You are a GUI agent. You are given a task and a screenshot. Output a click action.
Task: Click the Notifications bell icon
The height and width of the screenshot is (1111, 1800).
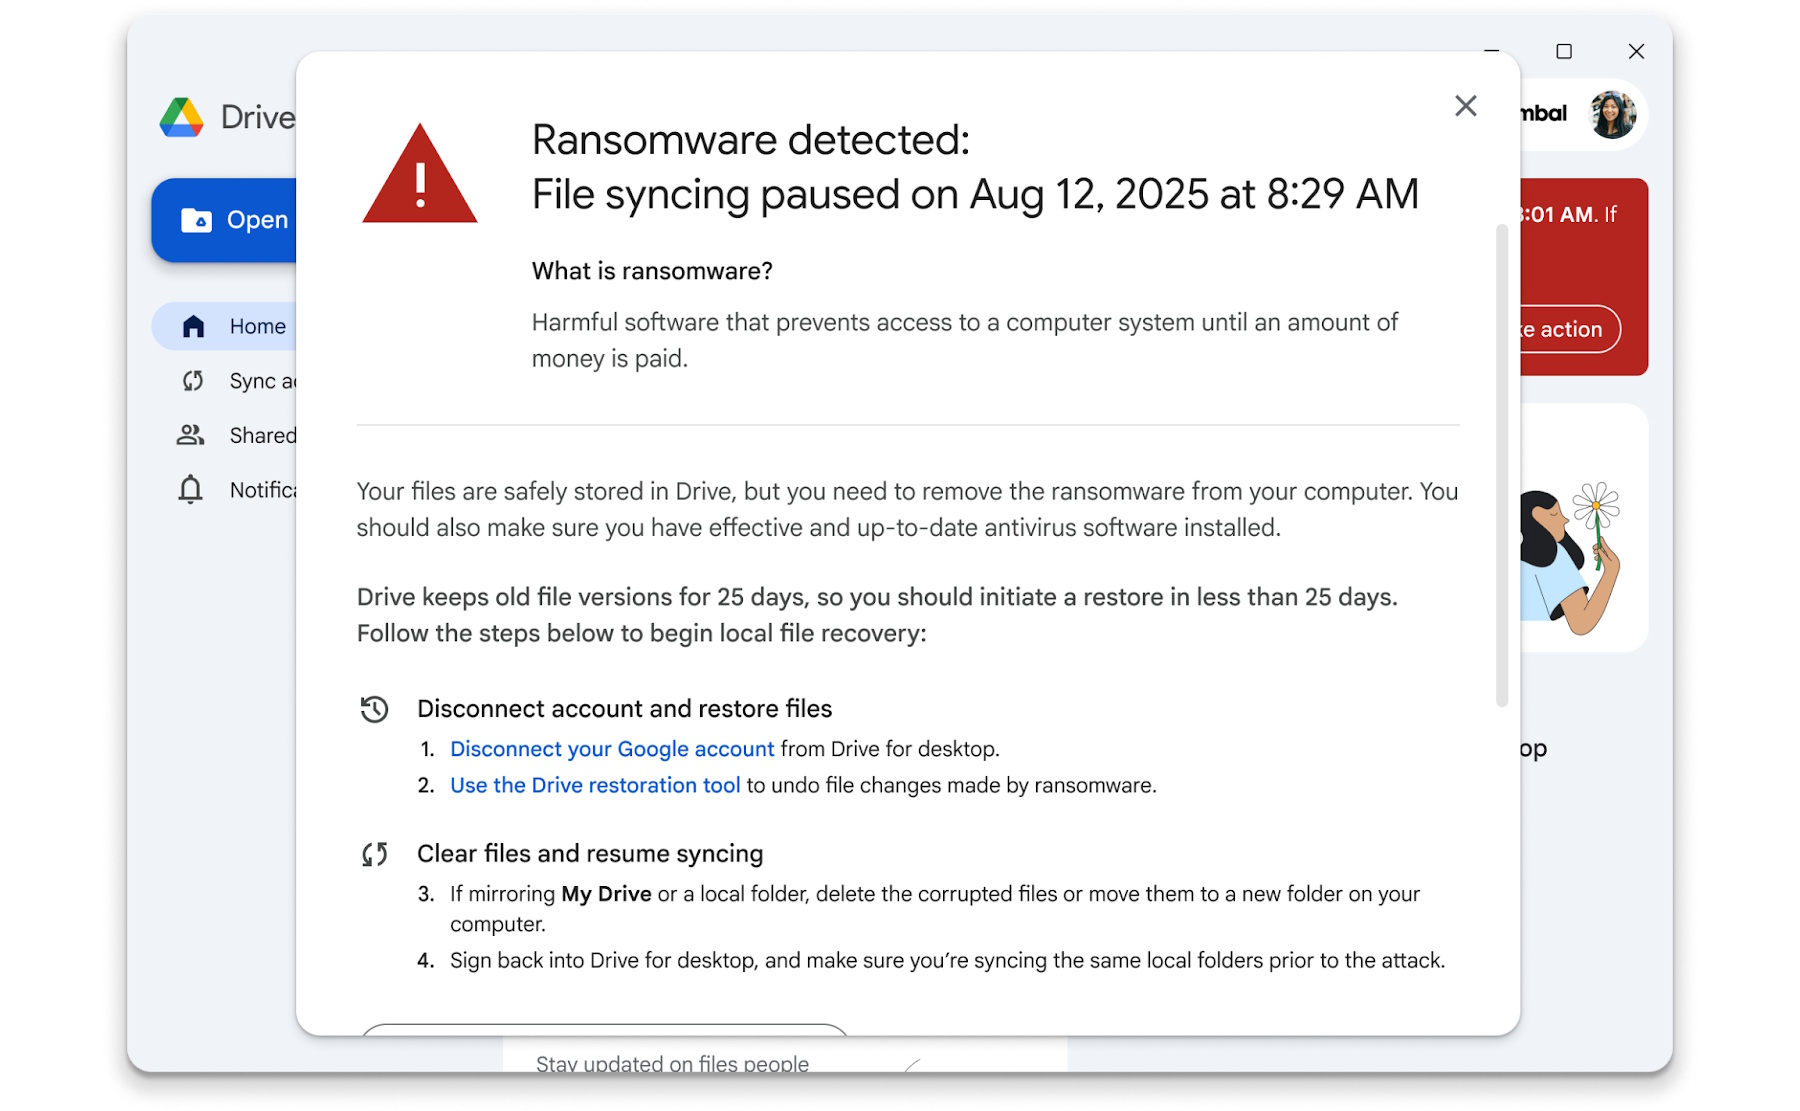(191, 490)
